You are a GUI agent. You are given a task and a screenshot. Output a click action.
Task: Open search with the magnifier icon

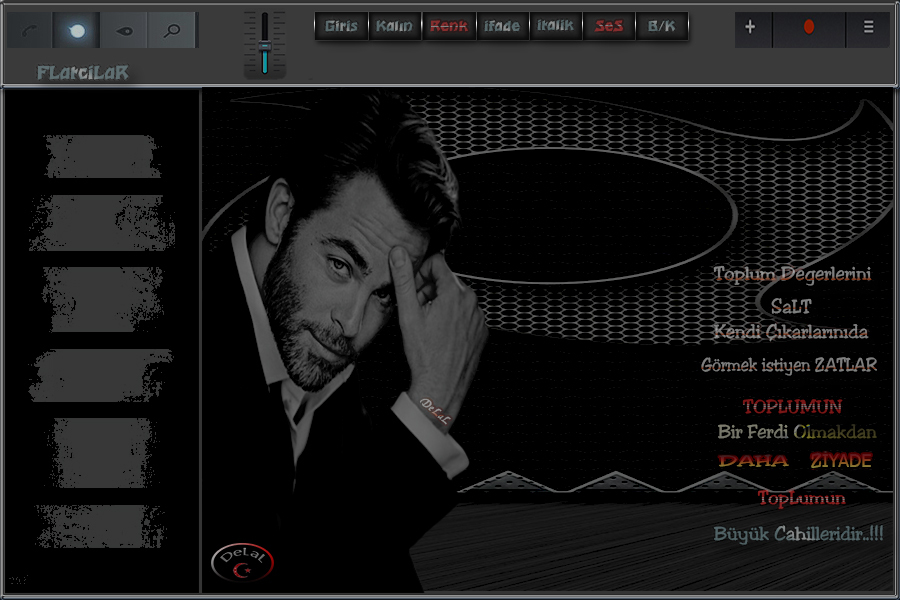click(x=172, y=31)
